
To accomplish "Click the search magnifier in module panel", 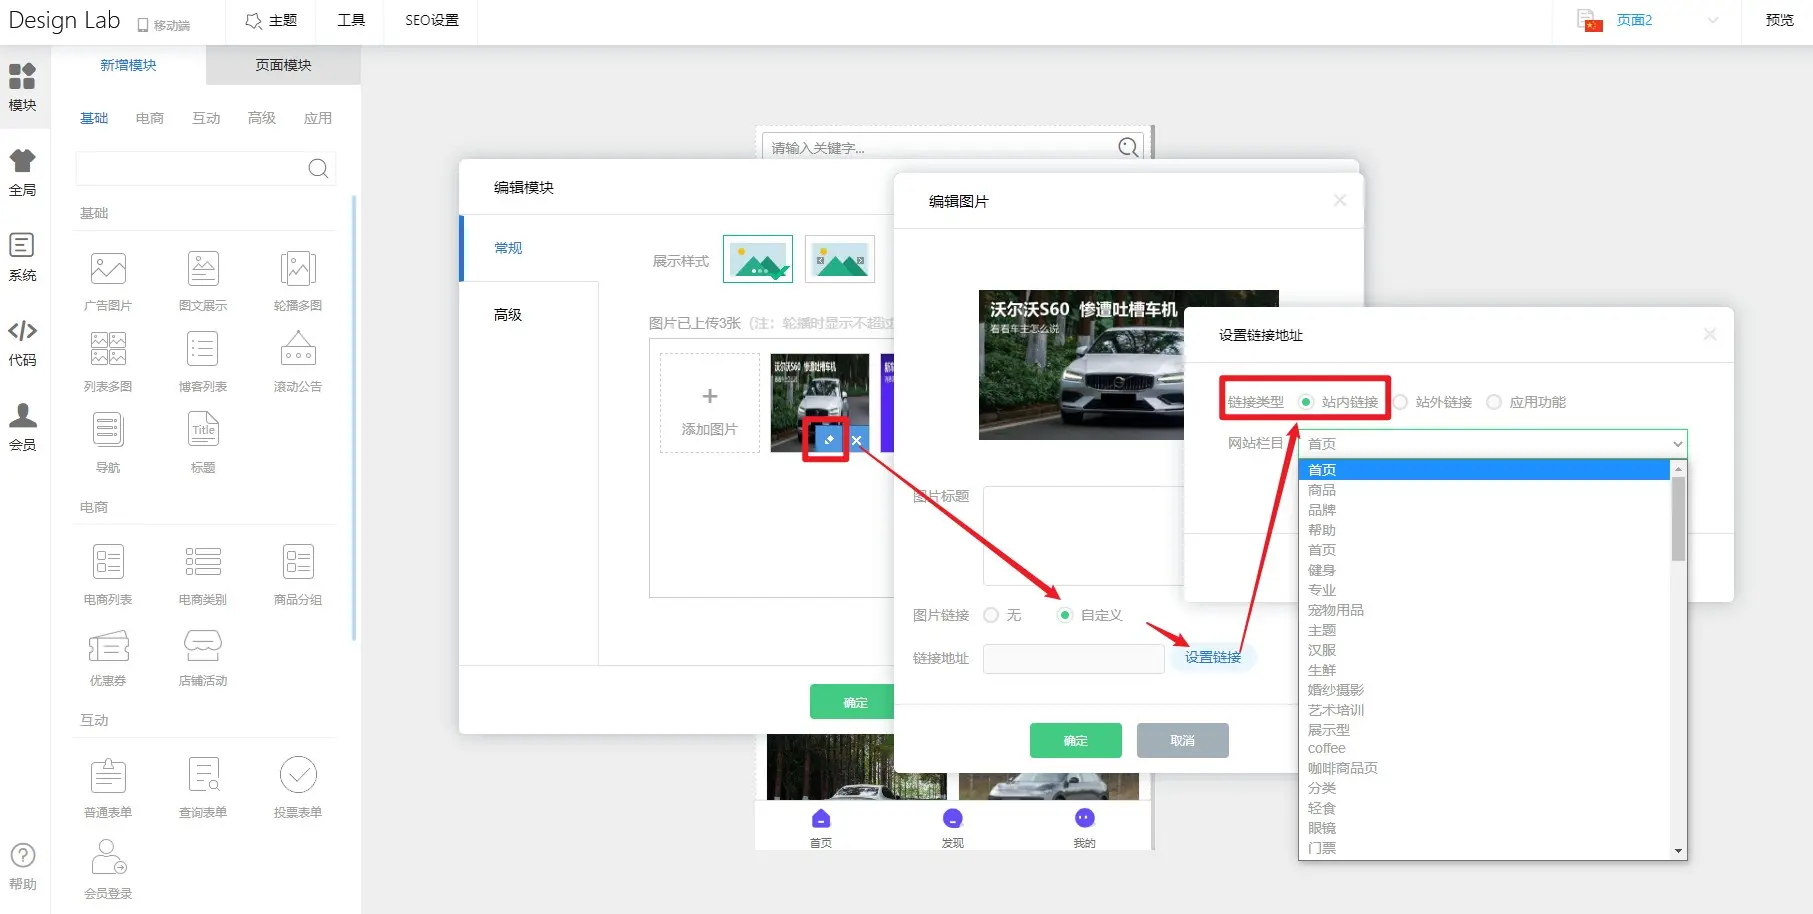I will pos(318,168).
